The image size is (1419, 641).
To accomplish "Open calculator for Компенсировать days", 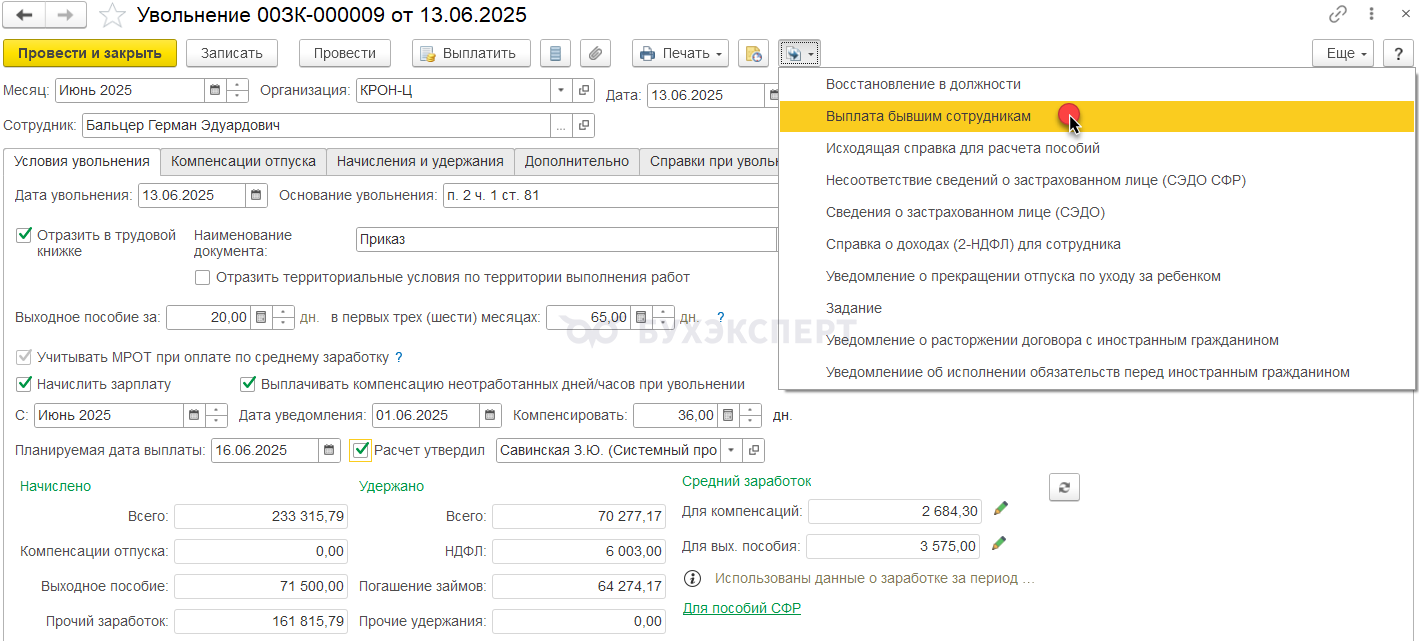I will (728, 415).
